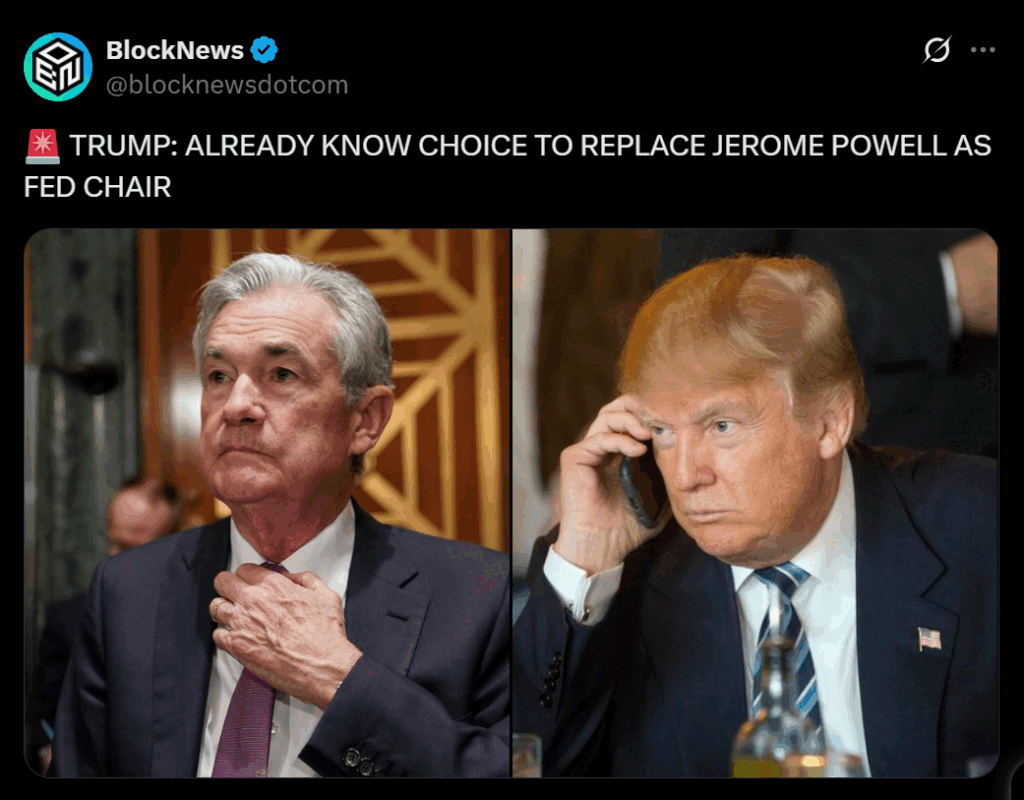1024x800 pixels.
Task: Open left photo of gray-haired man
Action: (x=266, y=503)
